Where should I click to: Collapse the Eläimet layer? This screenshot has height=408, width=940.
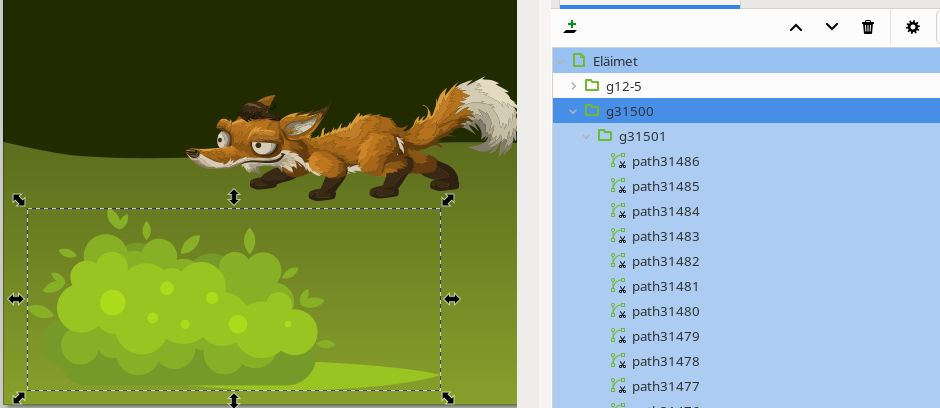click(560, 61)
